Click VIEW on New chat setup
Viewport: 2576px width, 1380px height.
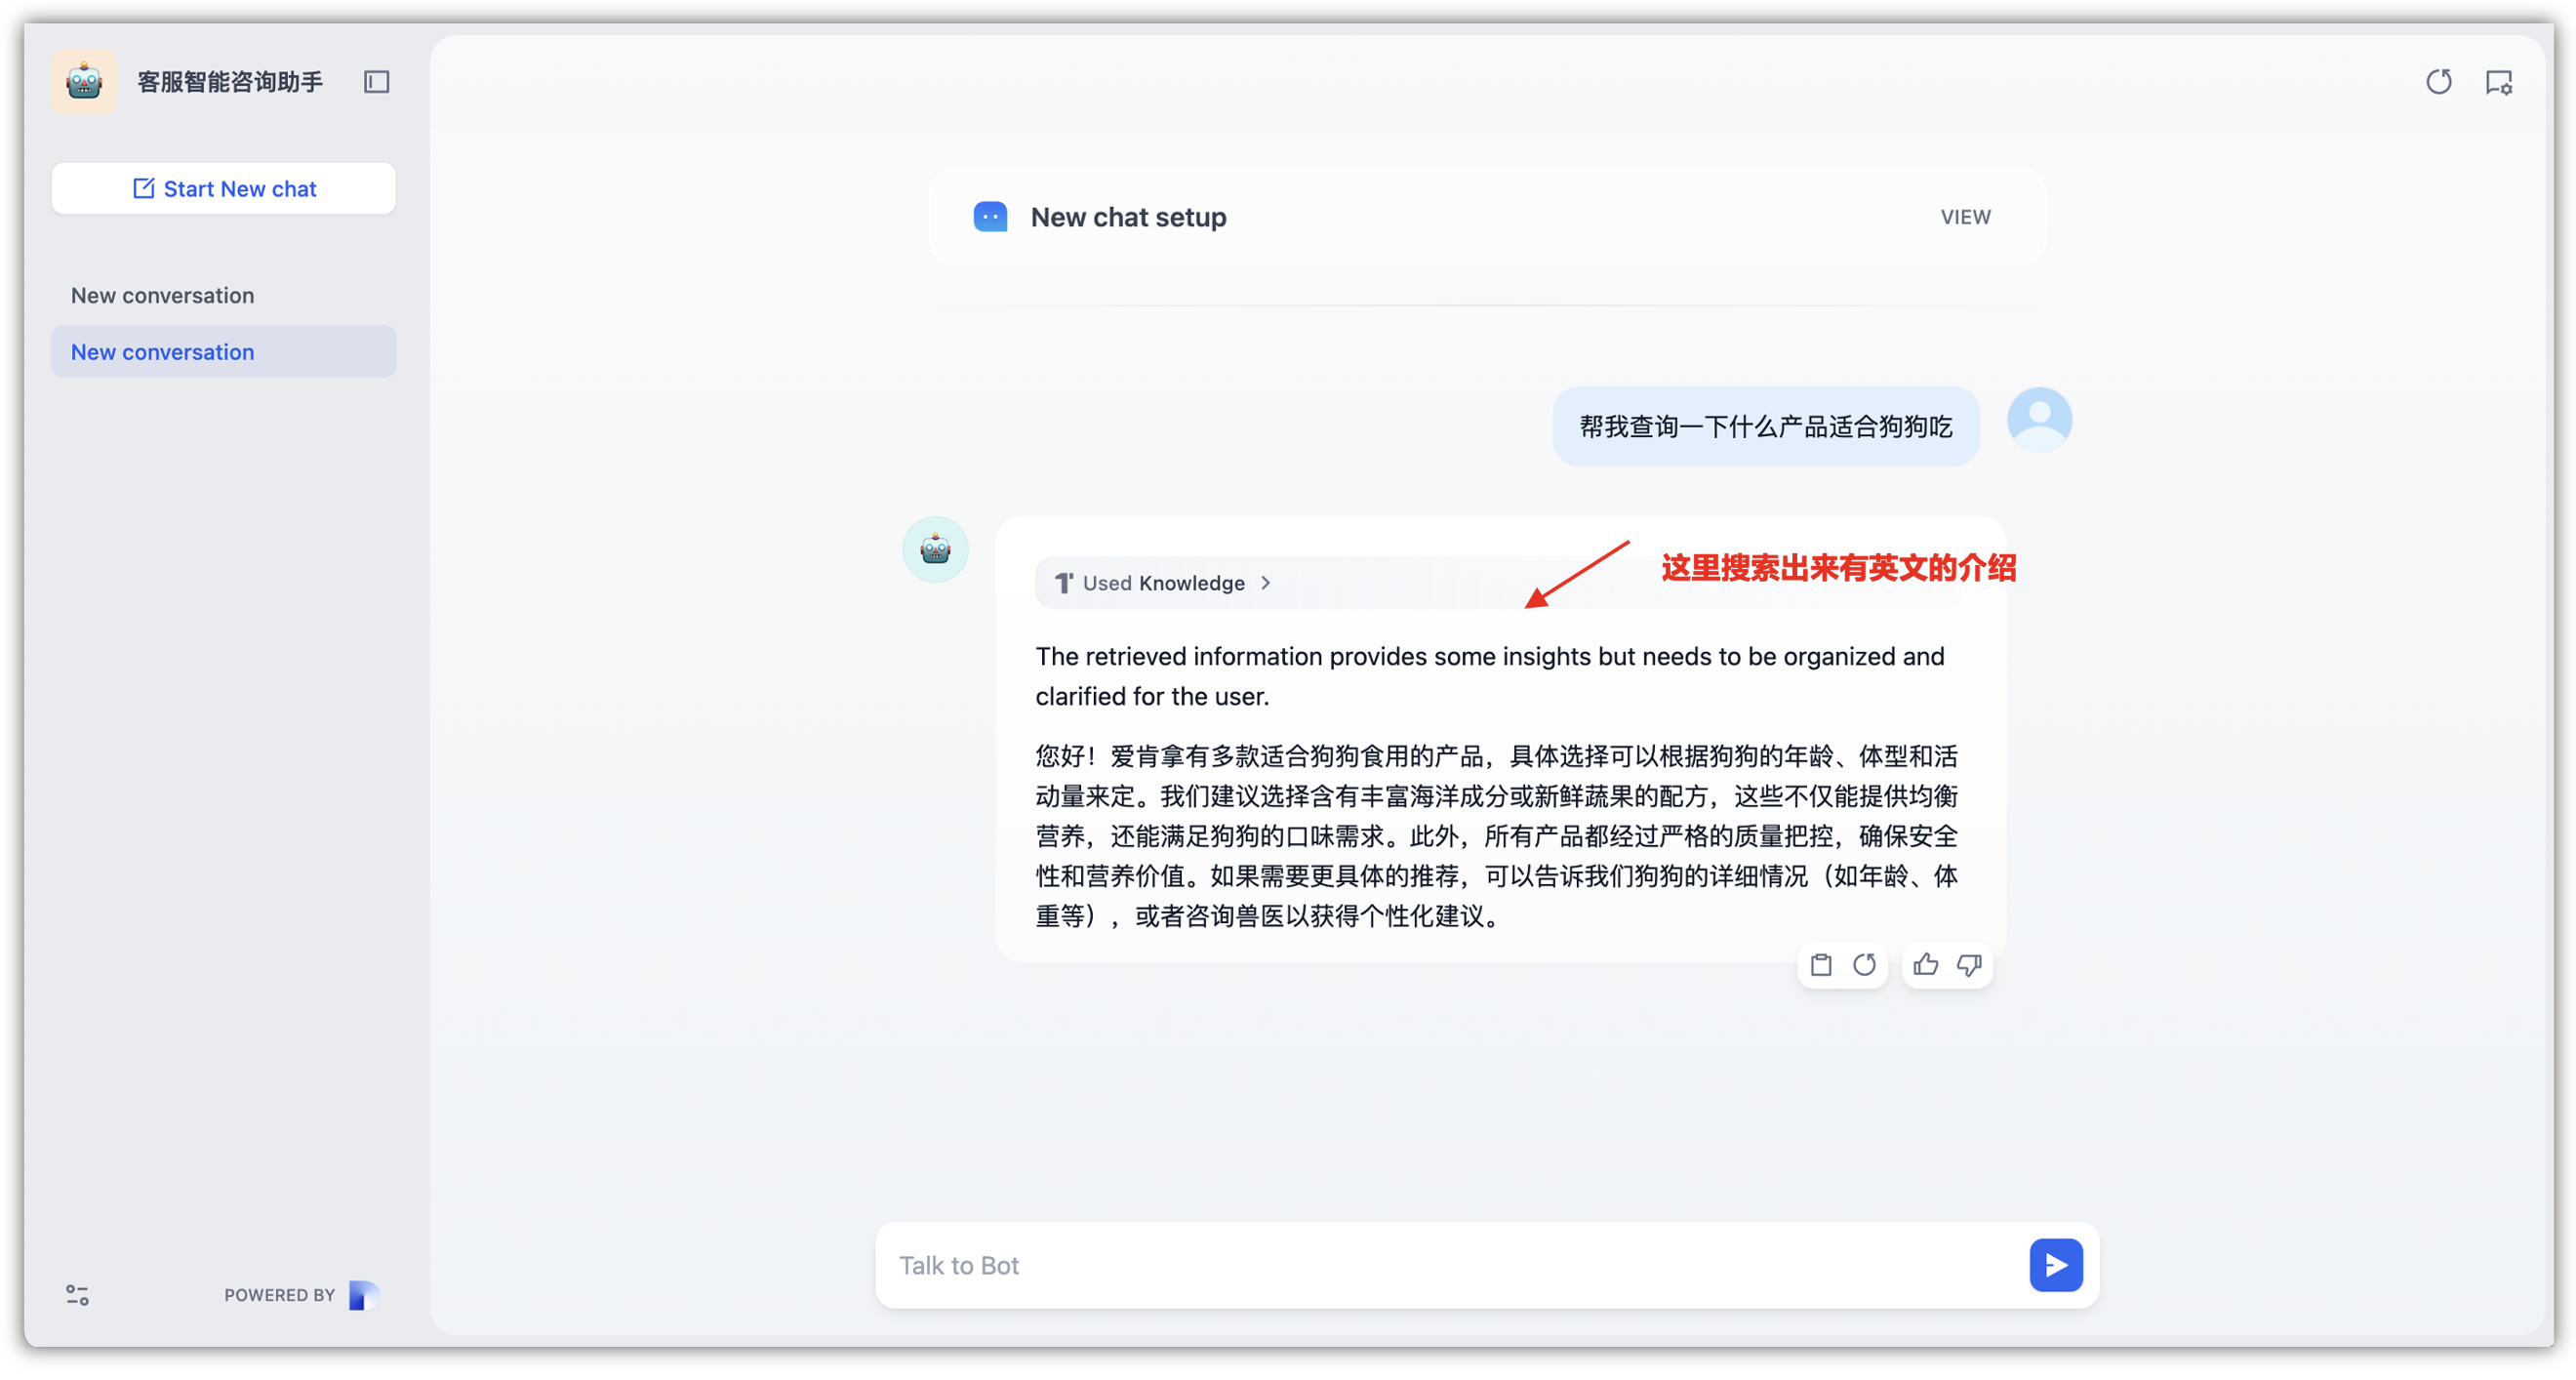click(x=1965, y=217)
